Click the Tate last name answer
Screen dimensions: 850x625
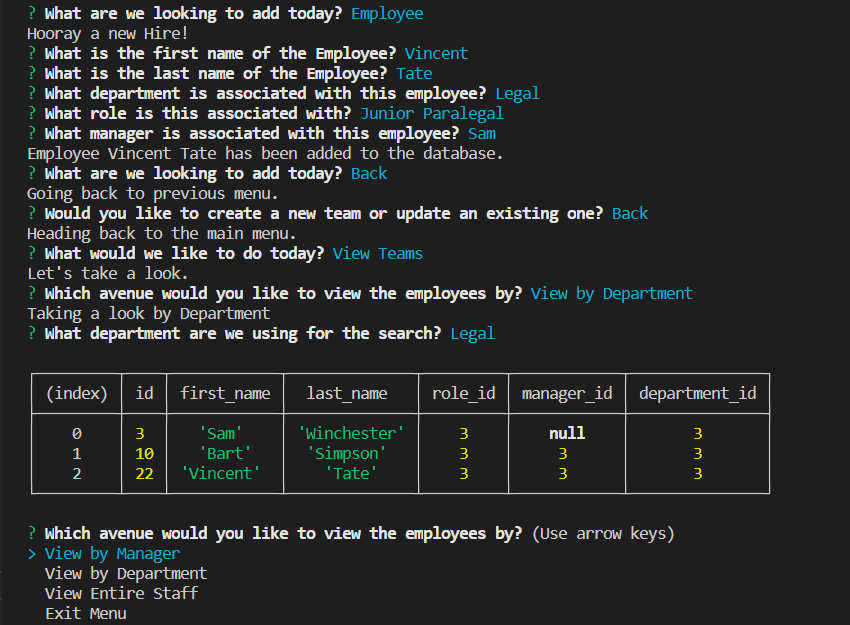tap(413, 73)
